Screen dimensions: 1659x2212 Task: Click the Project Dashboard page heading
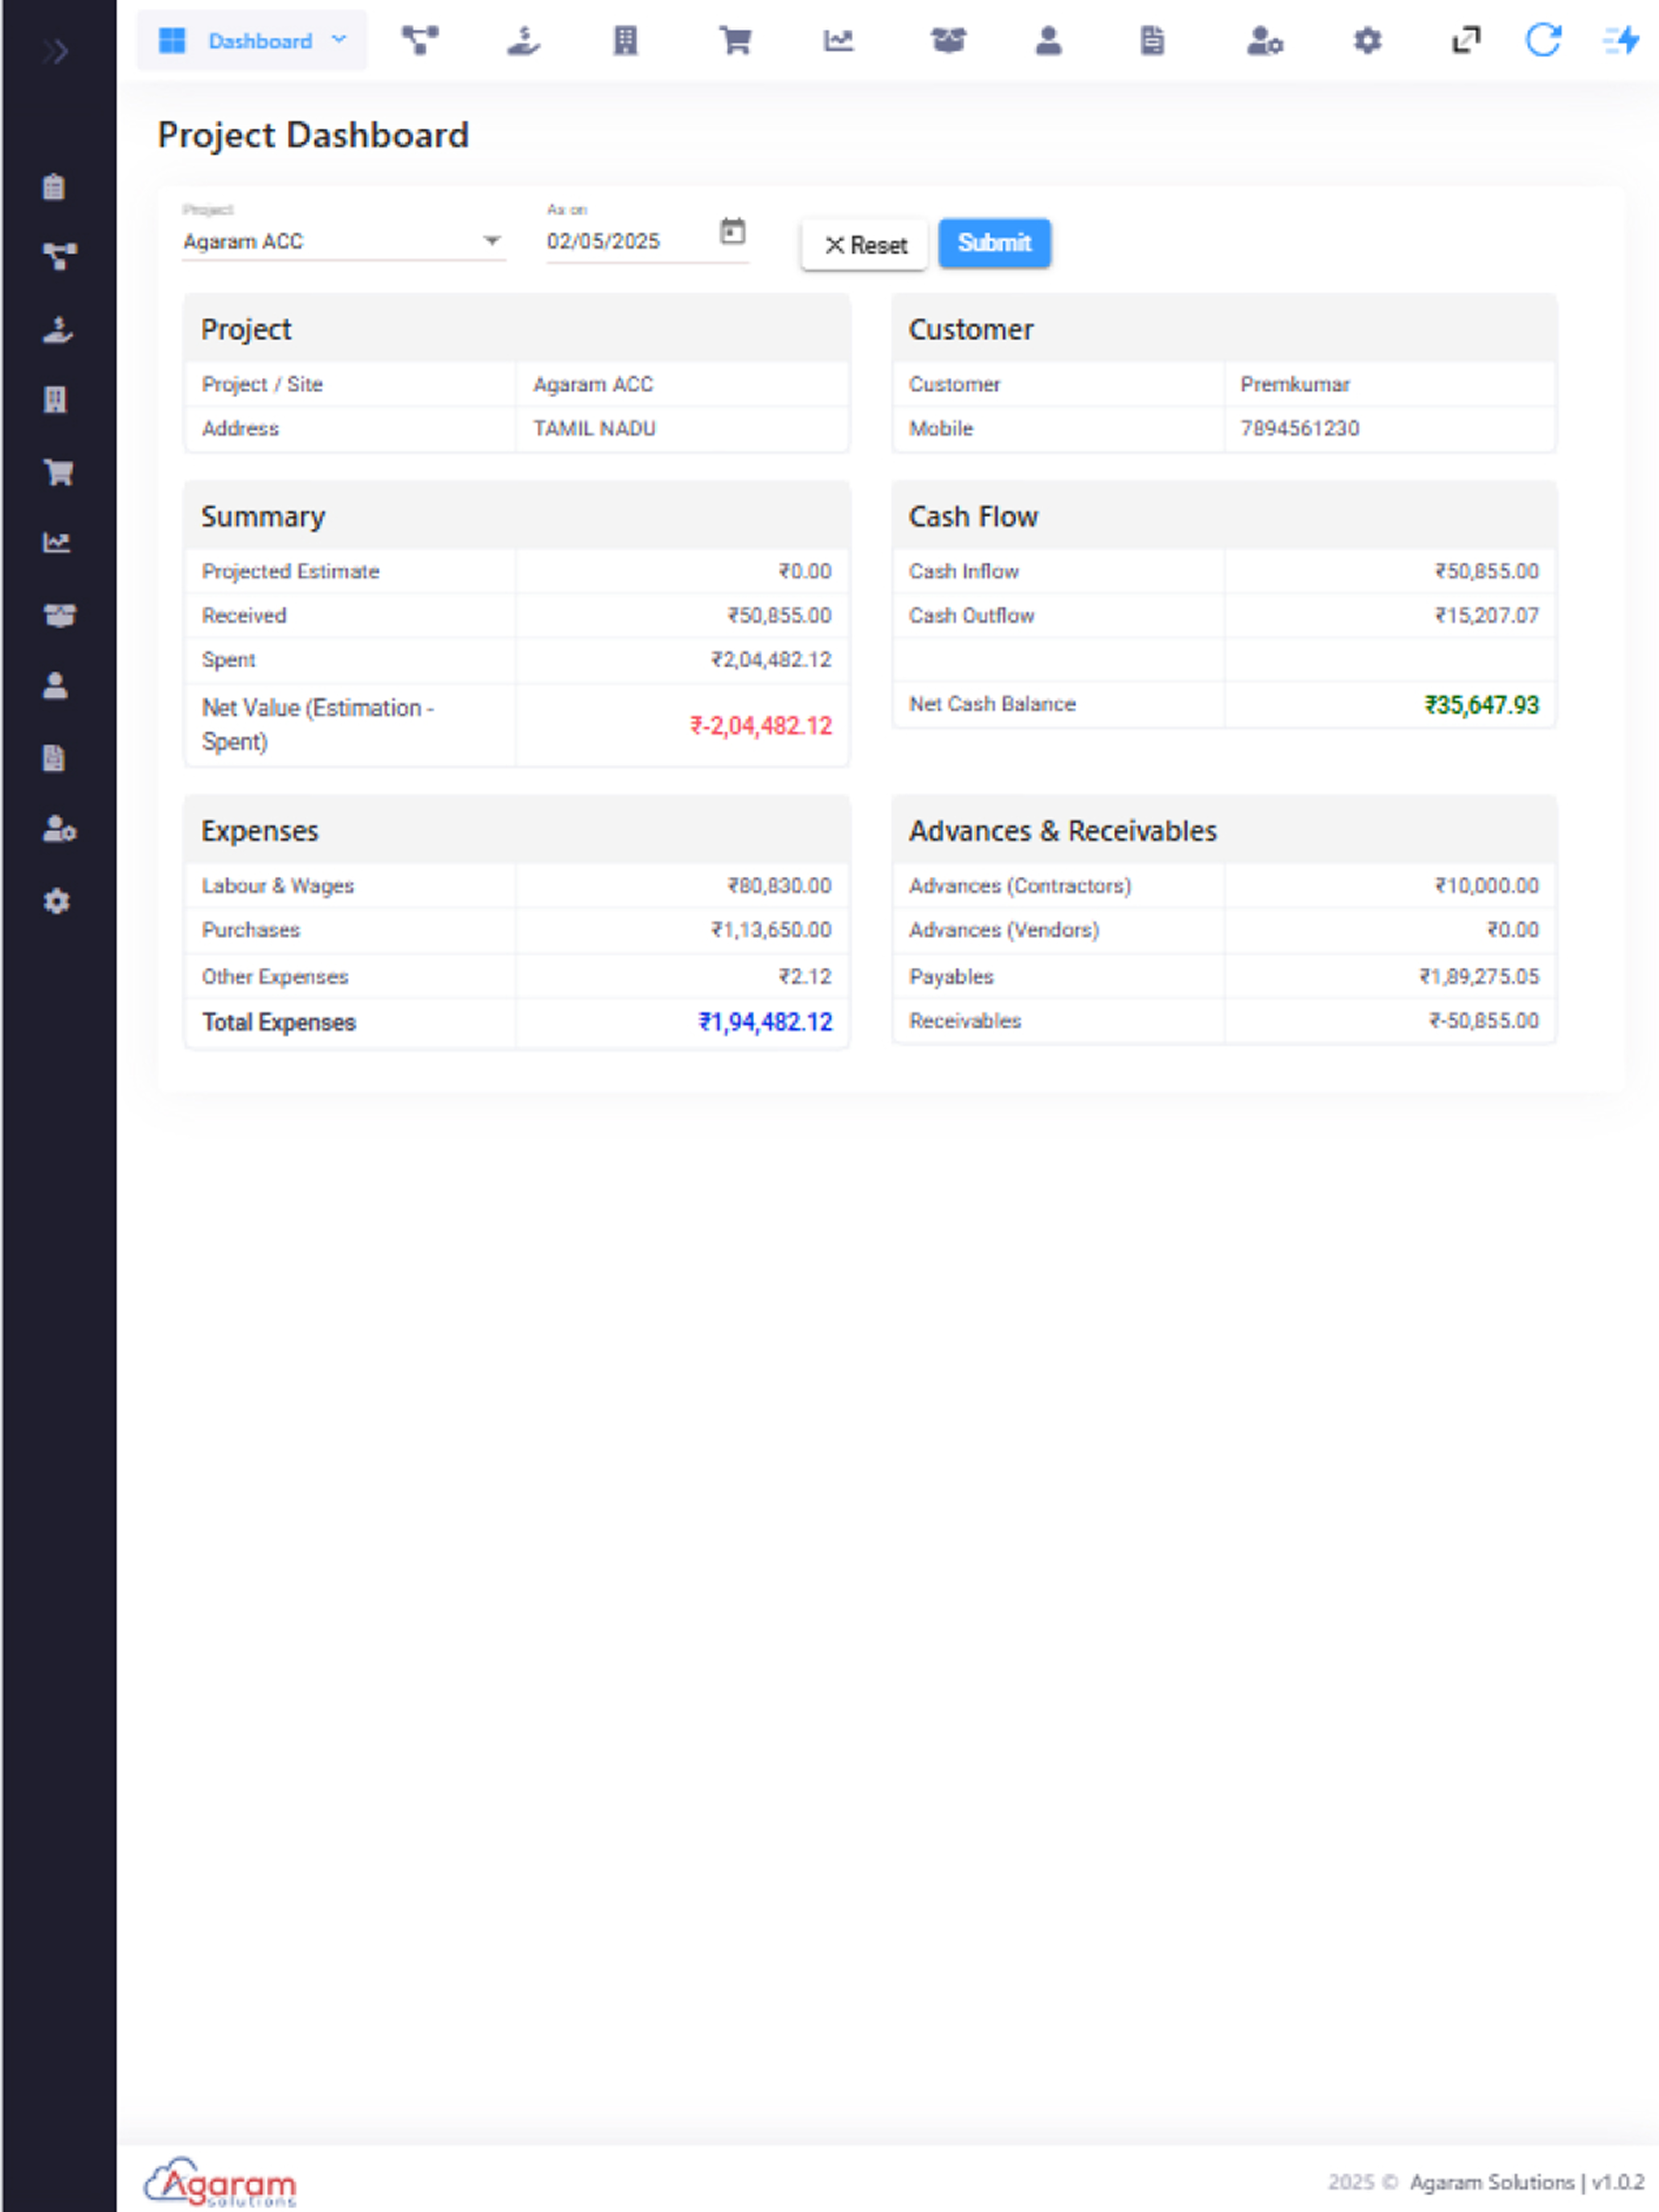[x=313, y=136]
